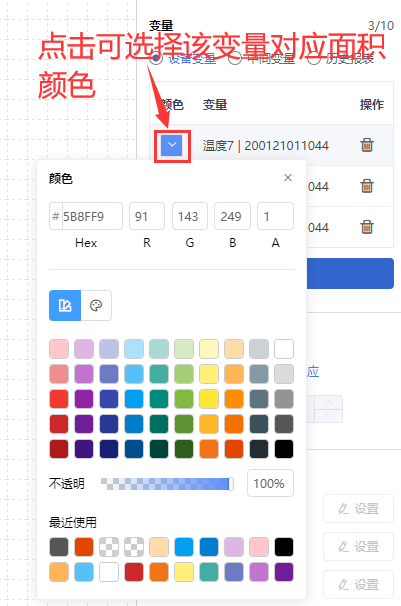Close the 颜色 color picker popup
This screenshot has width=401, height=606.
coord(288,177)
